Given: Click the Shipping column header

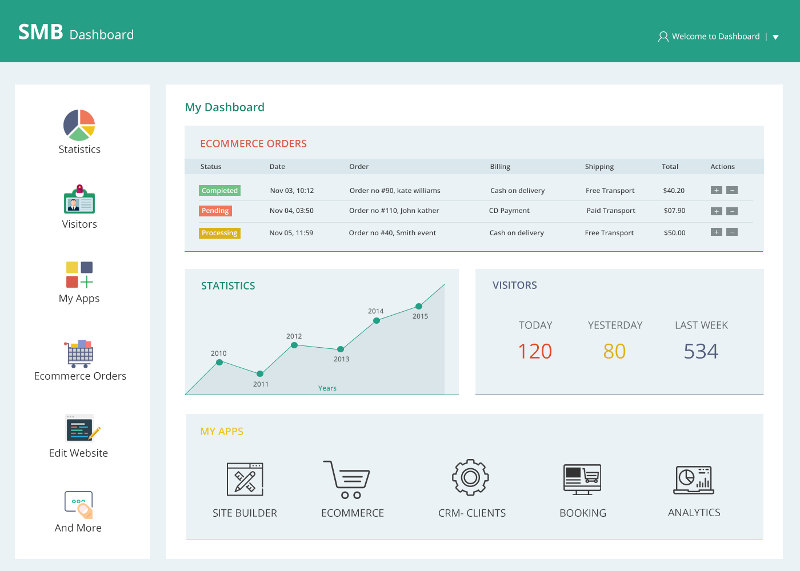Looking at the screenshot, I should (599, 166).
